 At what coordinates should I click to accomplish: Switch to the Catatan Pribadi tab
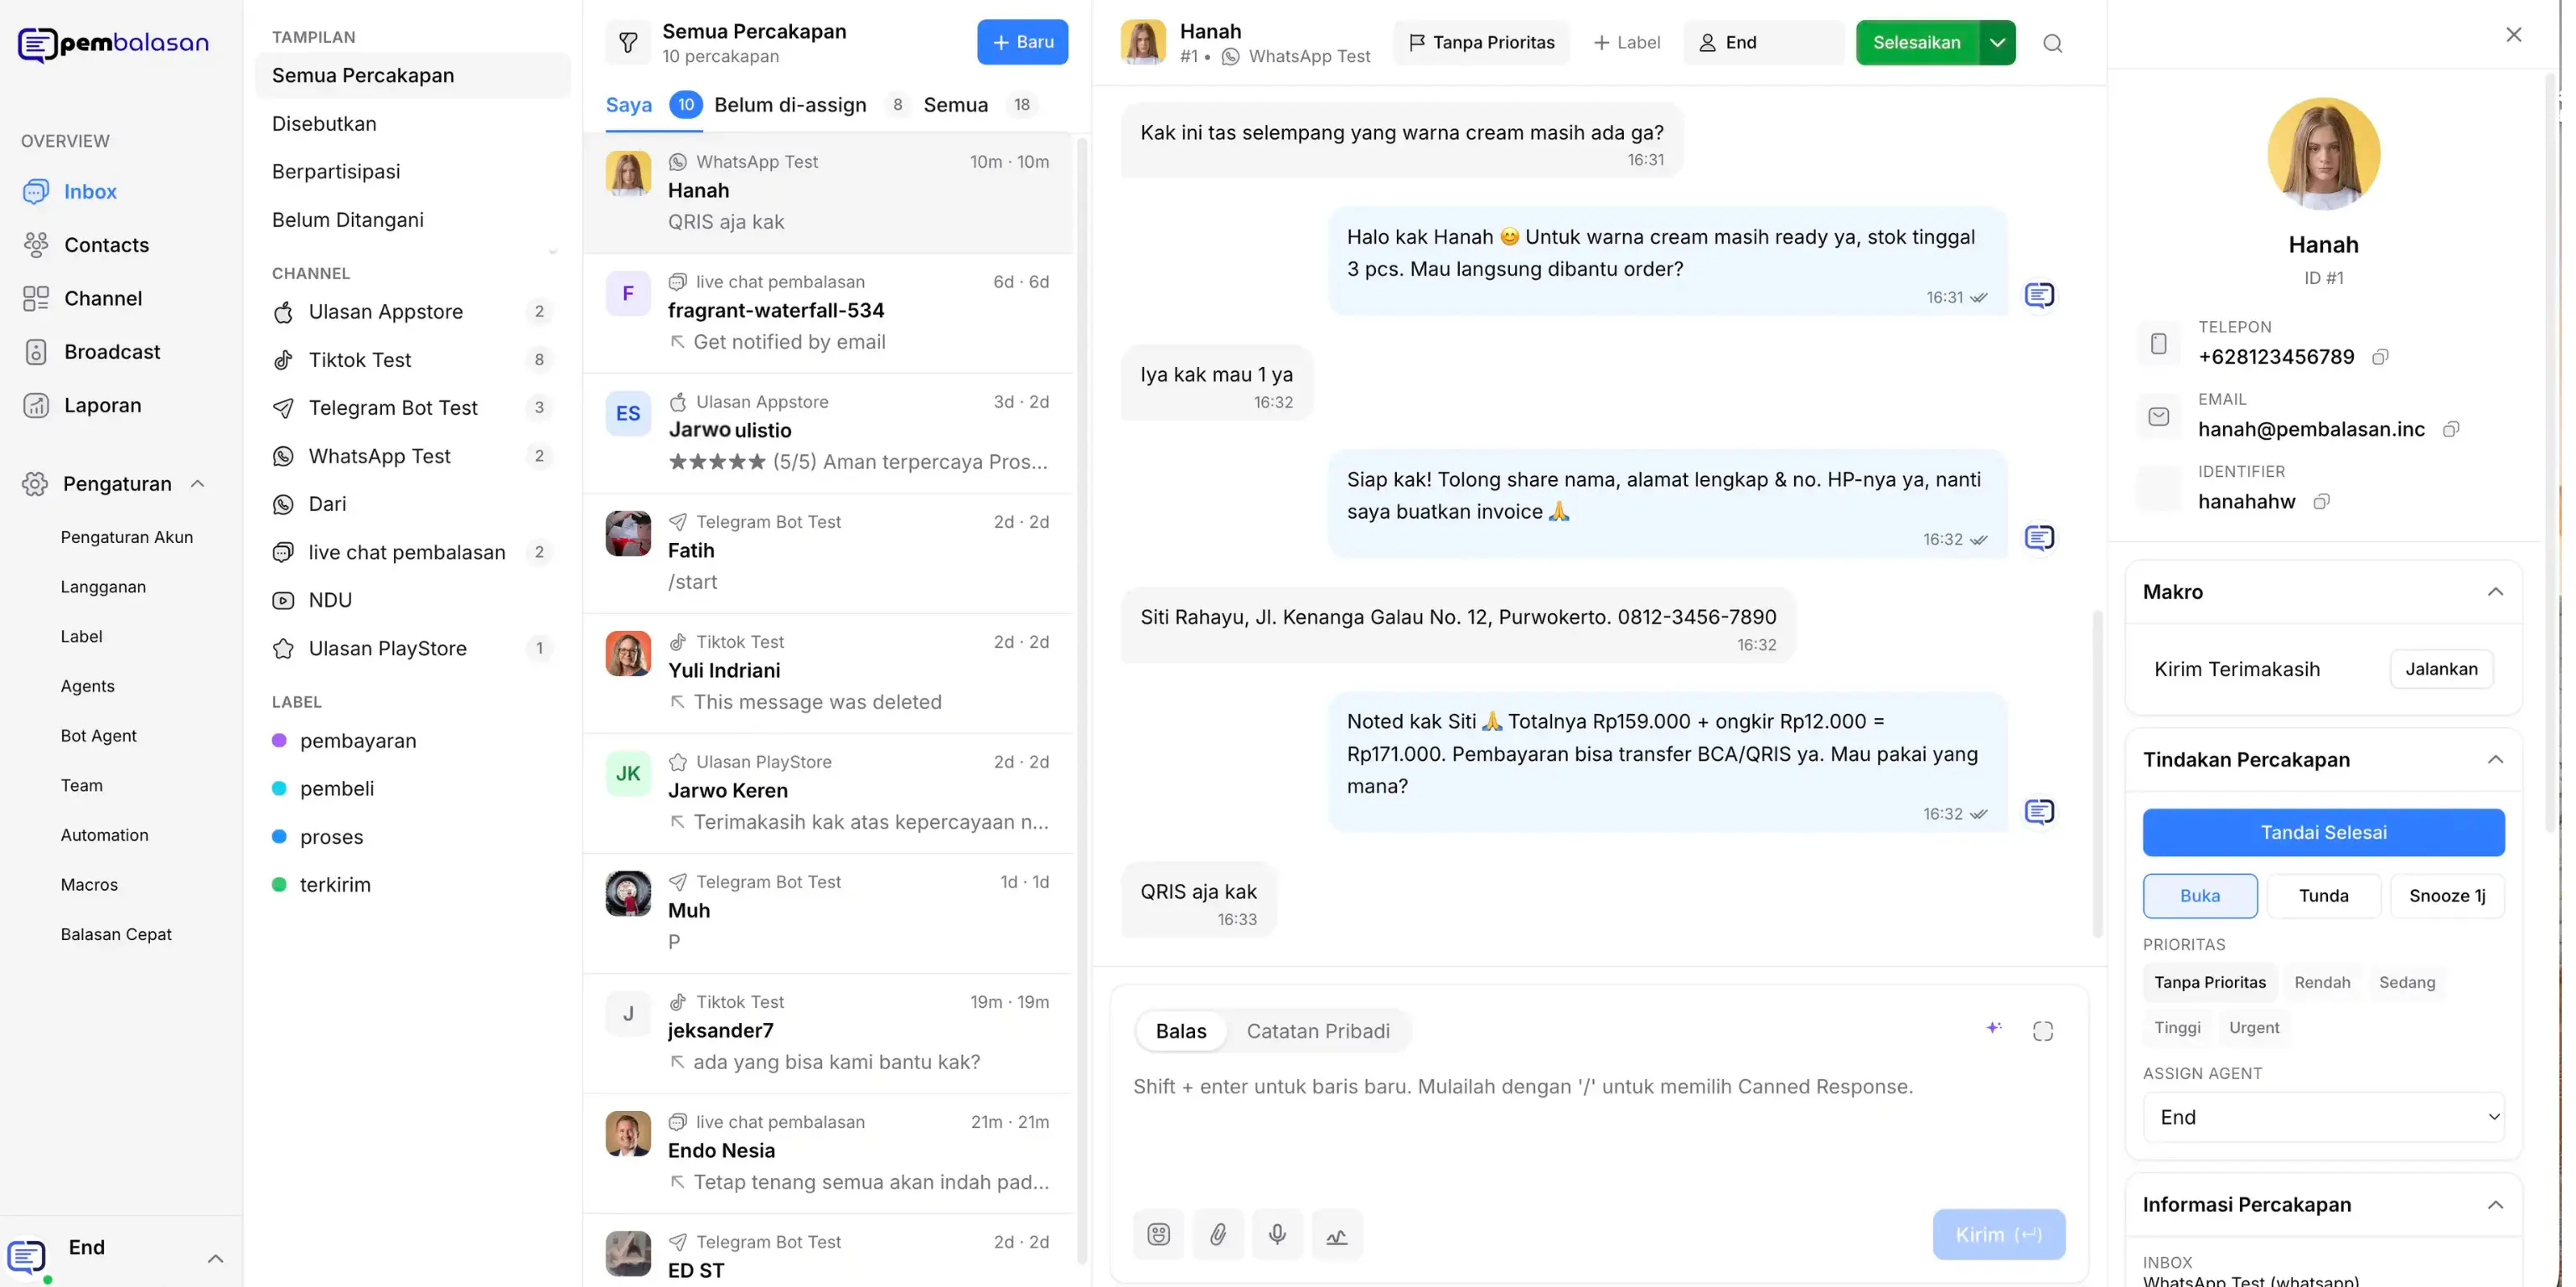click(1317, 1031)
